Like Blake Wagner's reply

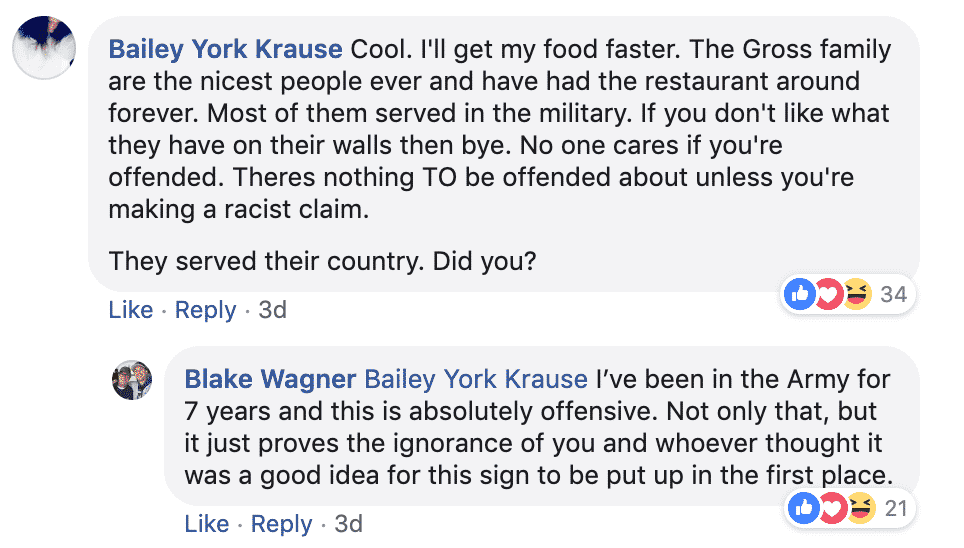click(207, 523)
